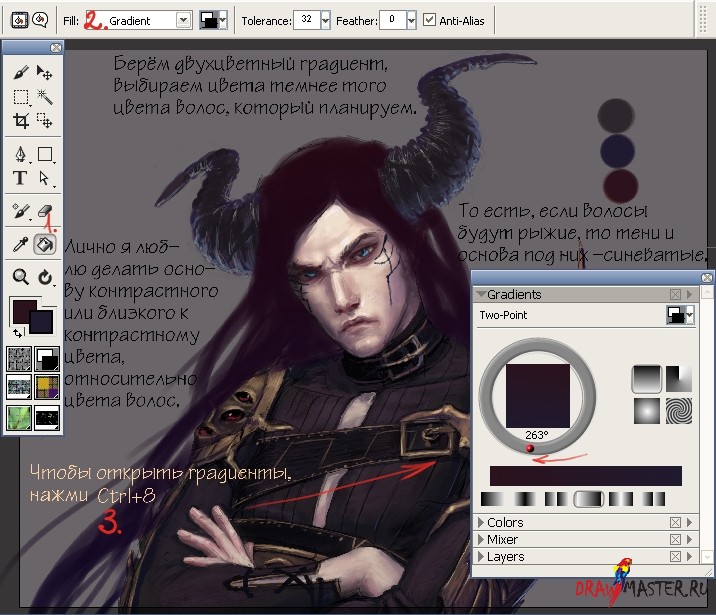Click the first property bar fill icon
The height and width of the screenshot is (615, 716).
click(19, 20)
